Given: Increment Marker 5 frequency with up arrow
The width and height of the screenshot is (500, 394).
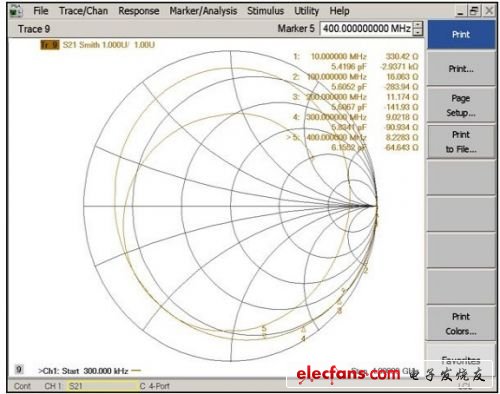Looking at the screenshot, I should [418, 25].
